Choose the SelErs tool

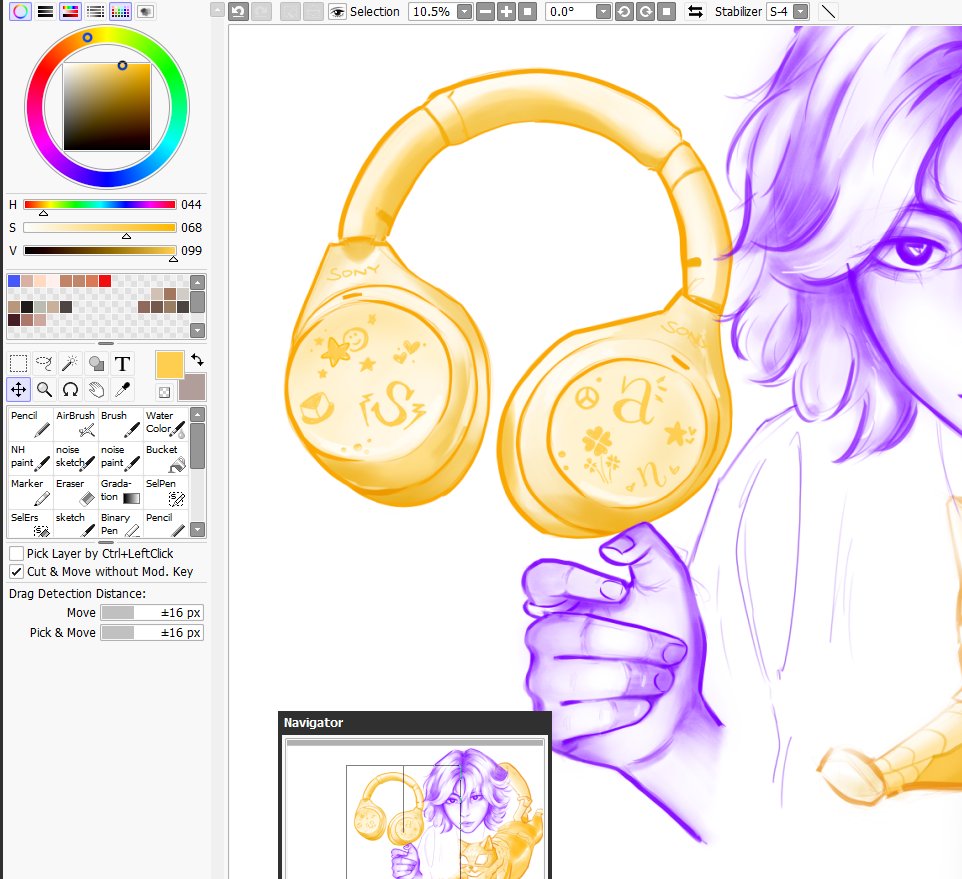click(30, 524)
